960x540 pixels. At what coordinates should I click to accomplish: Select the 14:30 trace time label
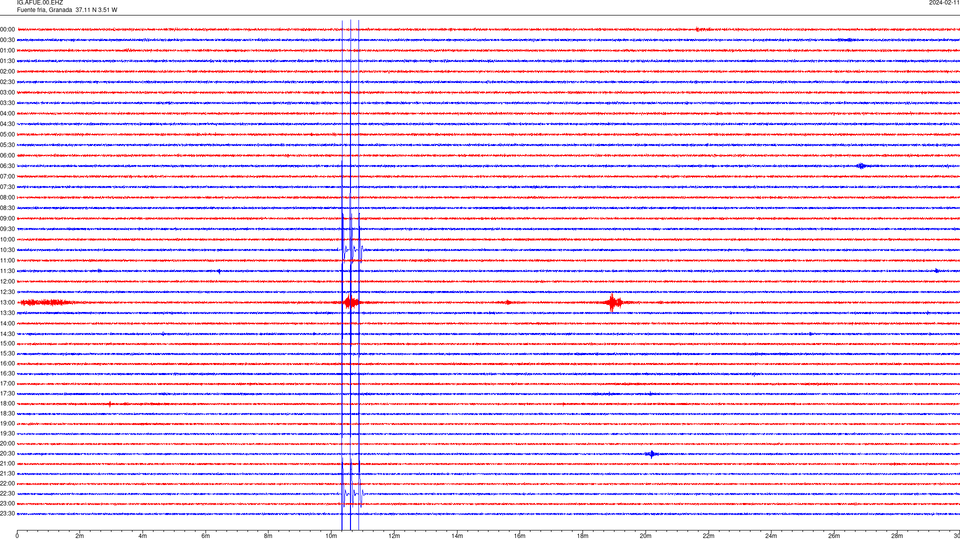[x=7, y=334]
